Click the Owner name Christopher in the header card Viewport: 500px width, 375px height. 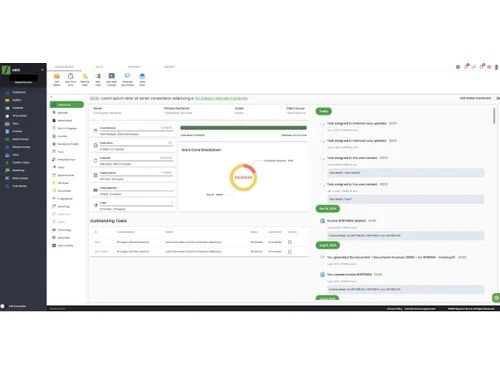click(107, 113)
